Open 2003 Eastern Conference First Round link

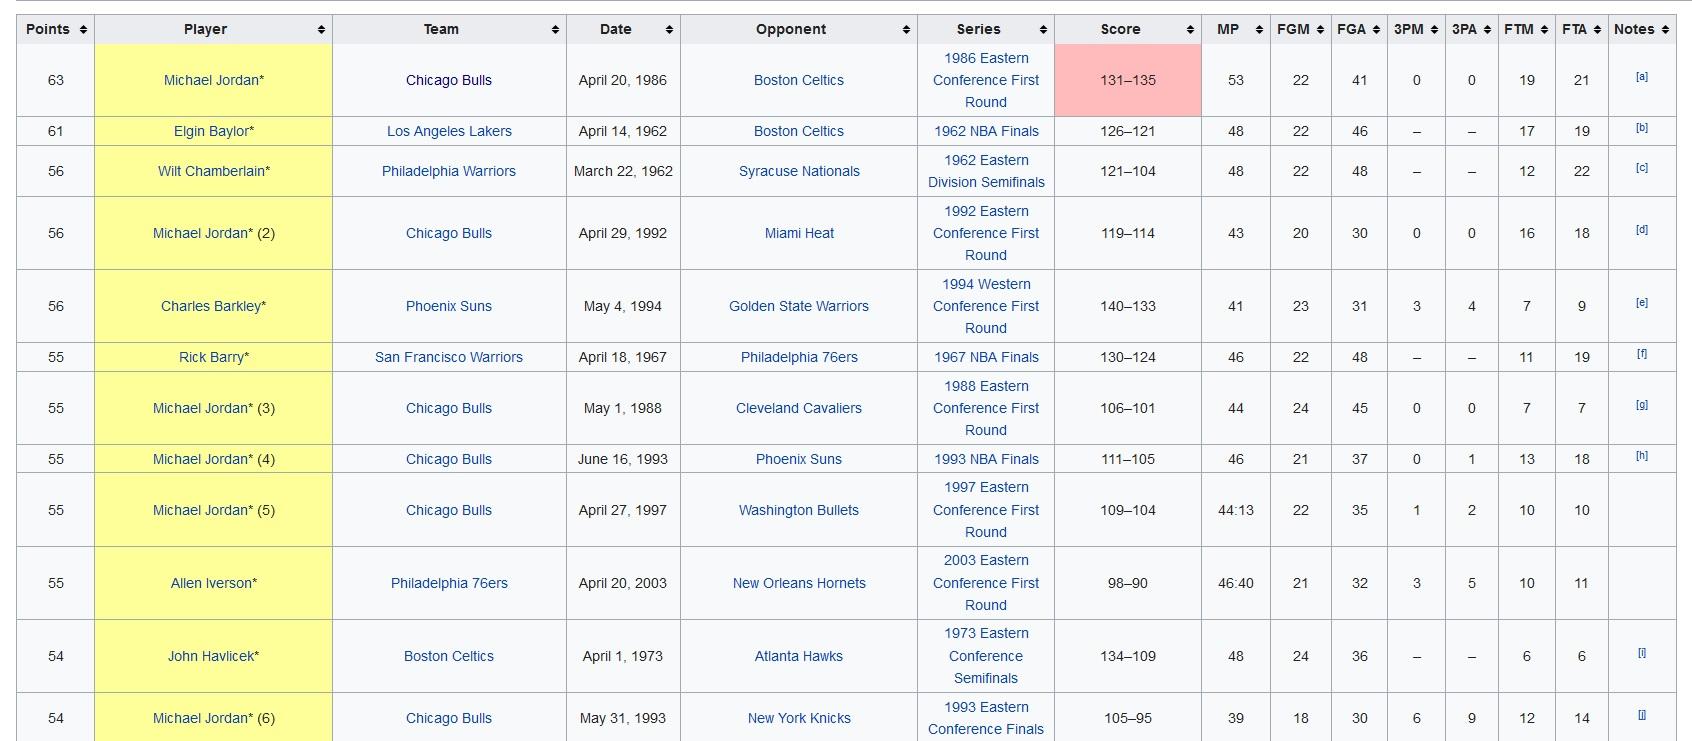click(986, 583)
